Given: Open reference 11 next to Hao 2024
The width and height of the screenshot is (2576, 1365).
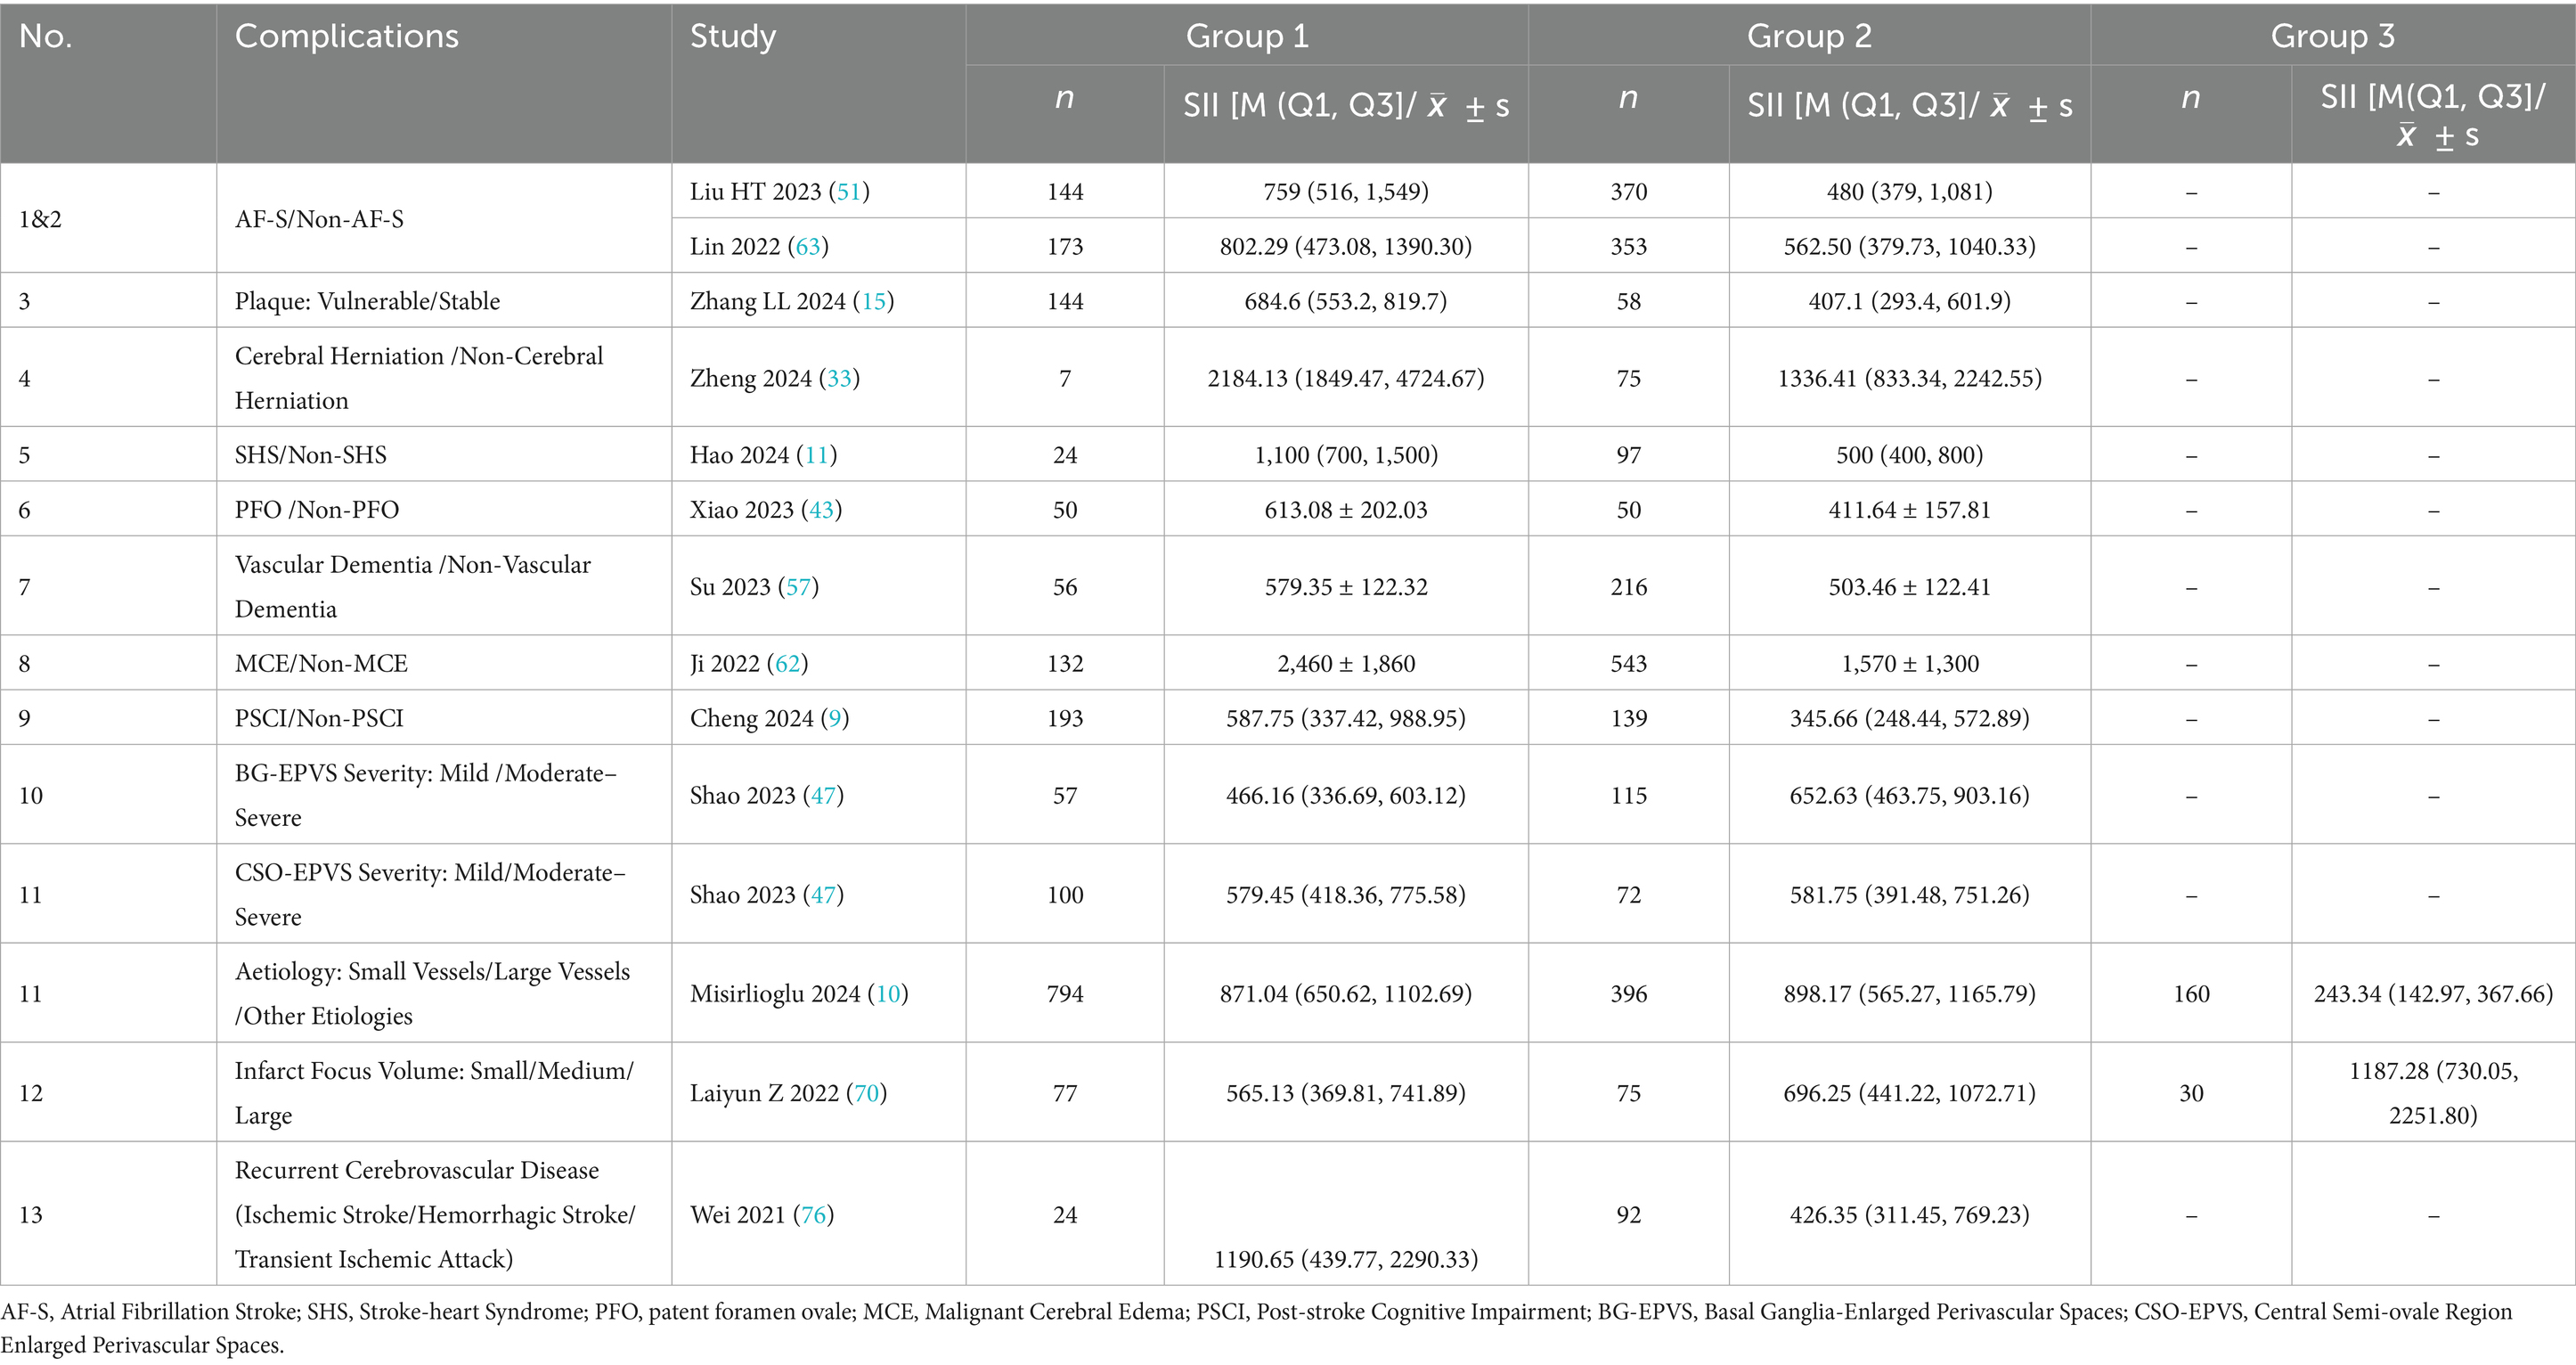Looking at the screenshot, I should (816, 456).
